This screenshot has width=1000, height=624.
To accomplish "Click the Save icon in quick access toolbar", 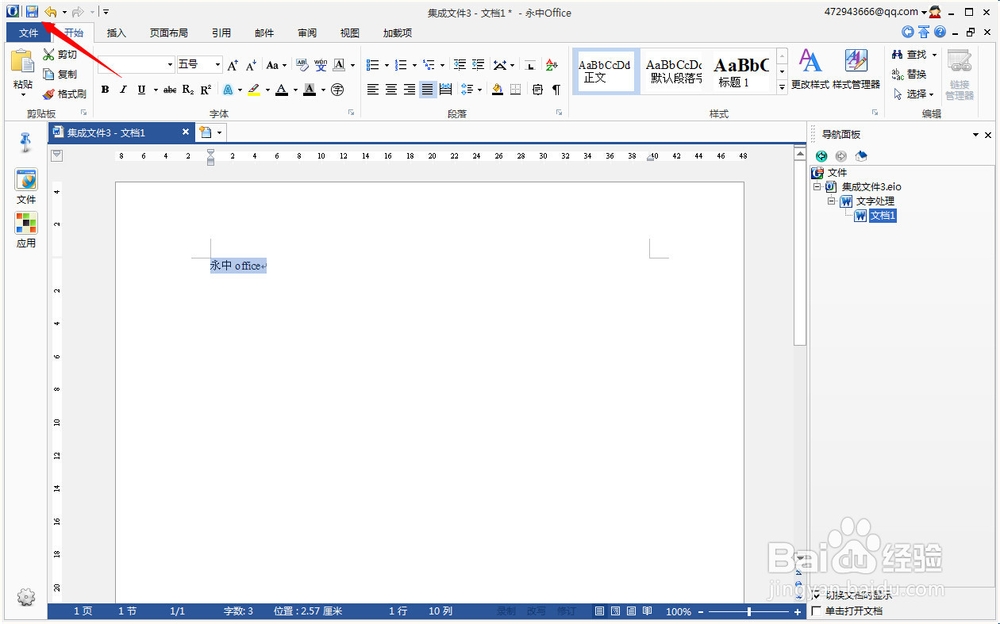I will pos(31,12).
